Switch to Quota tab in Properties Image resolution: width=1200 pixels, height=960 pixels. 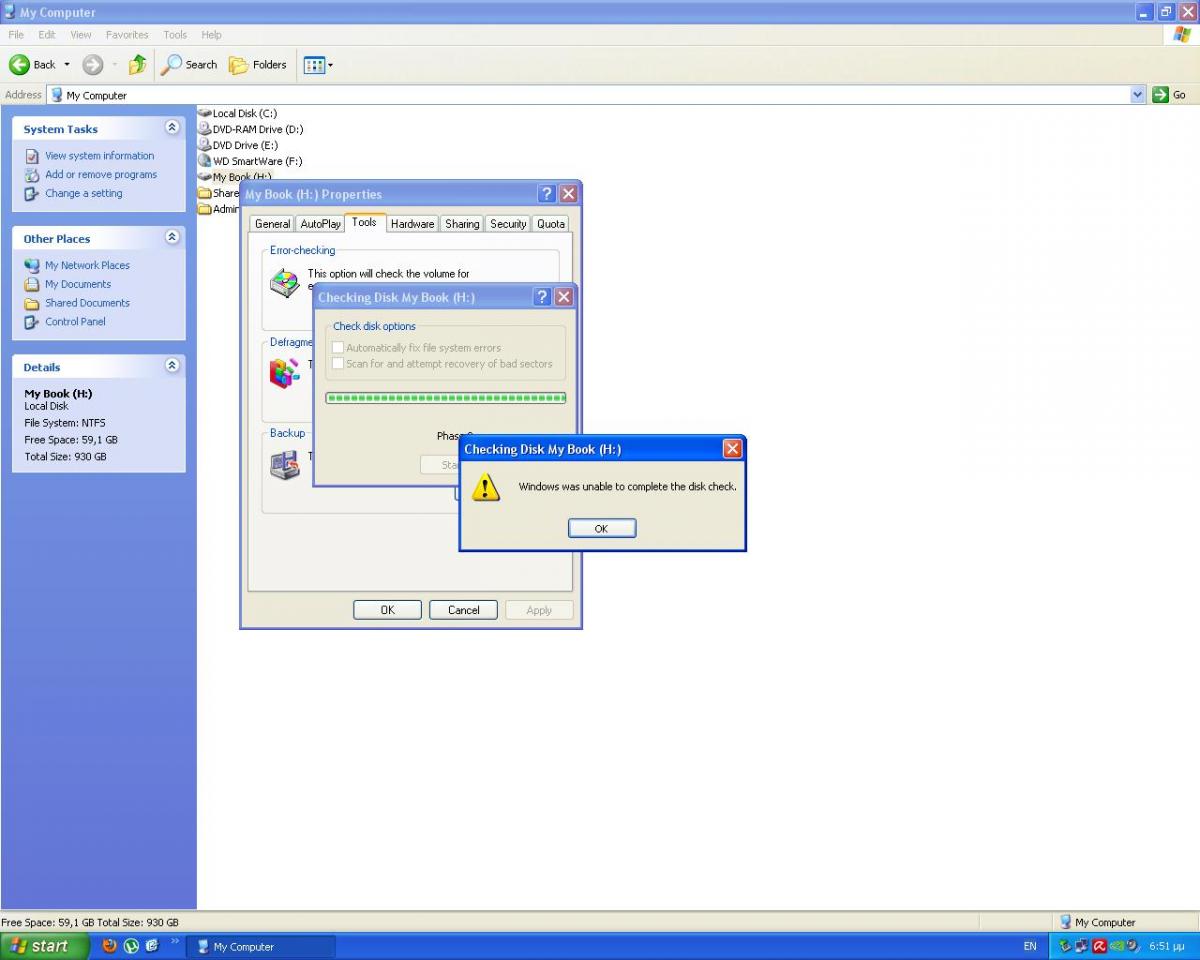click(x=551, y=224)
